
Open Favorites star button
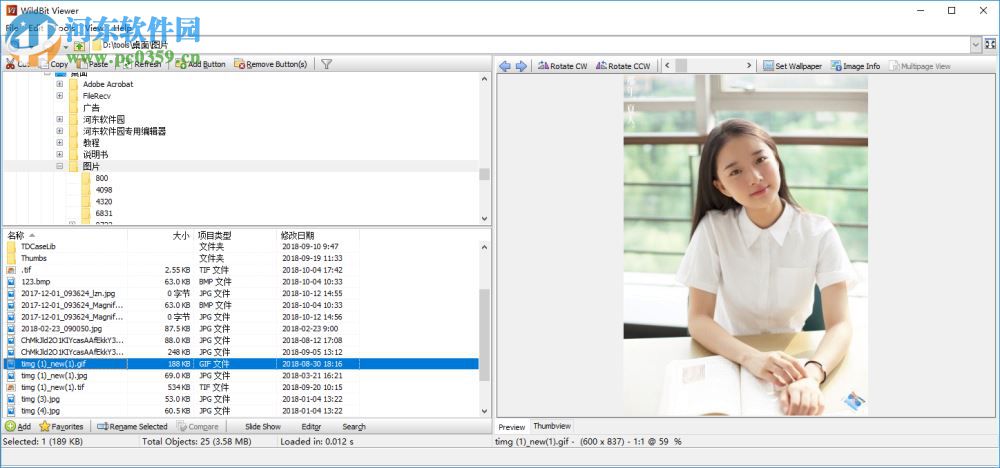pyautogui.click(x=61, y=427)
